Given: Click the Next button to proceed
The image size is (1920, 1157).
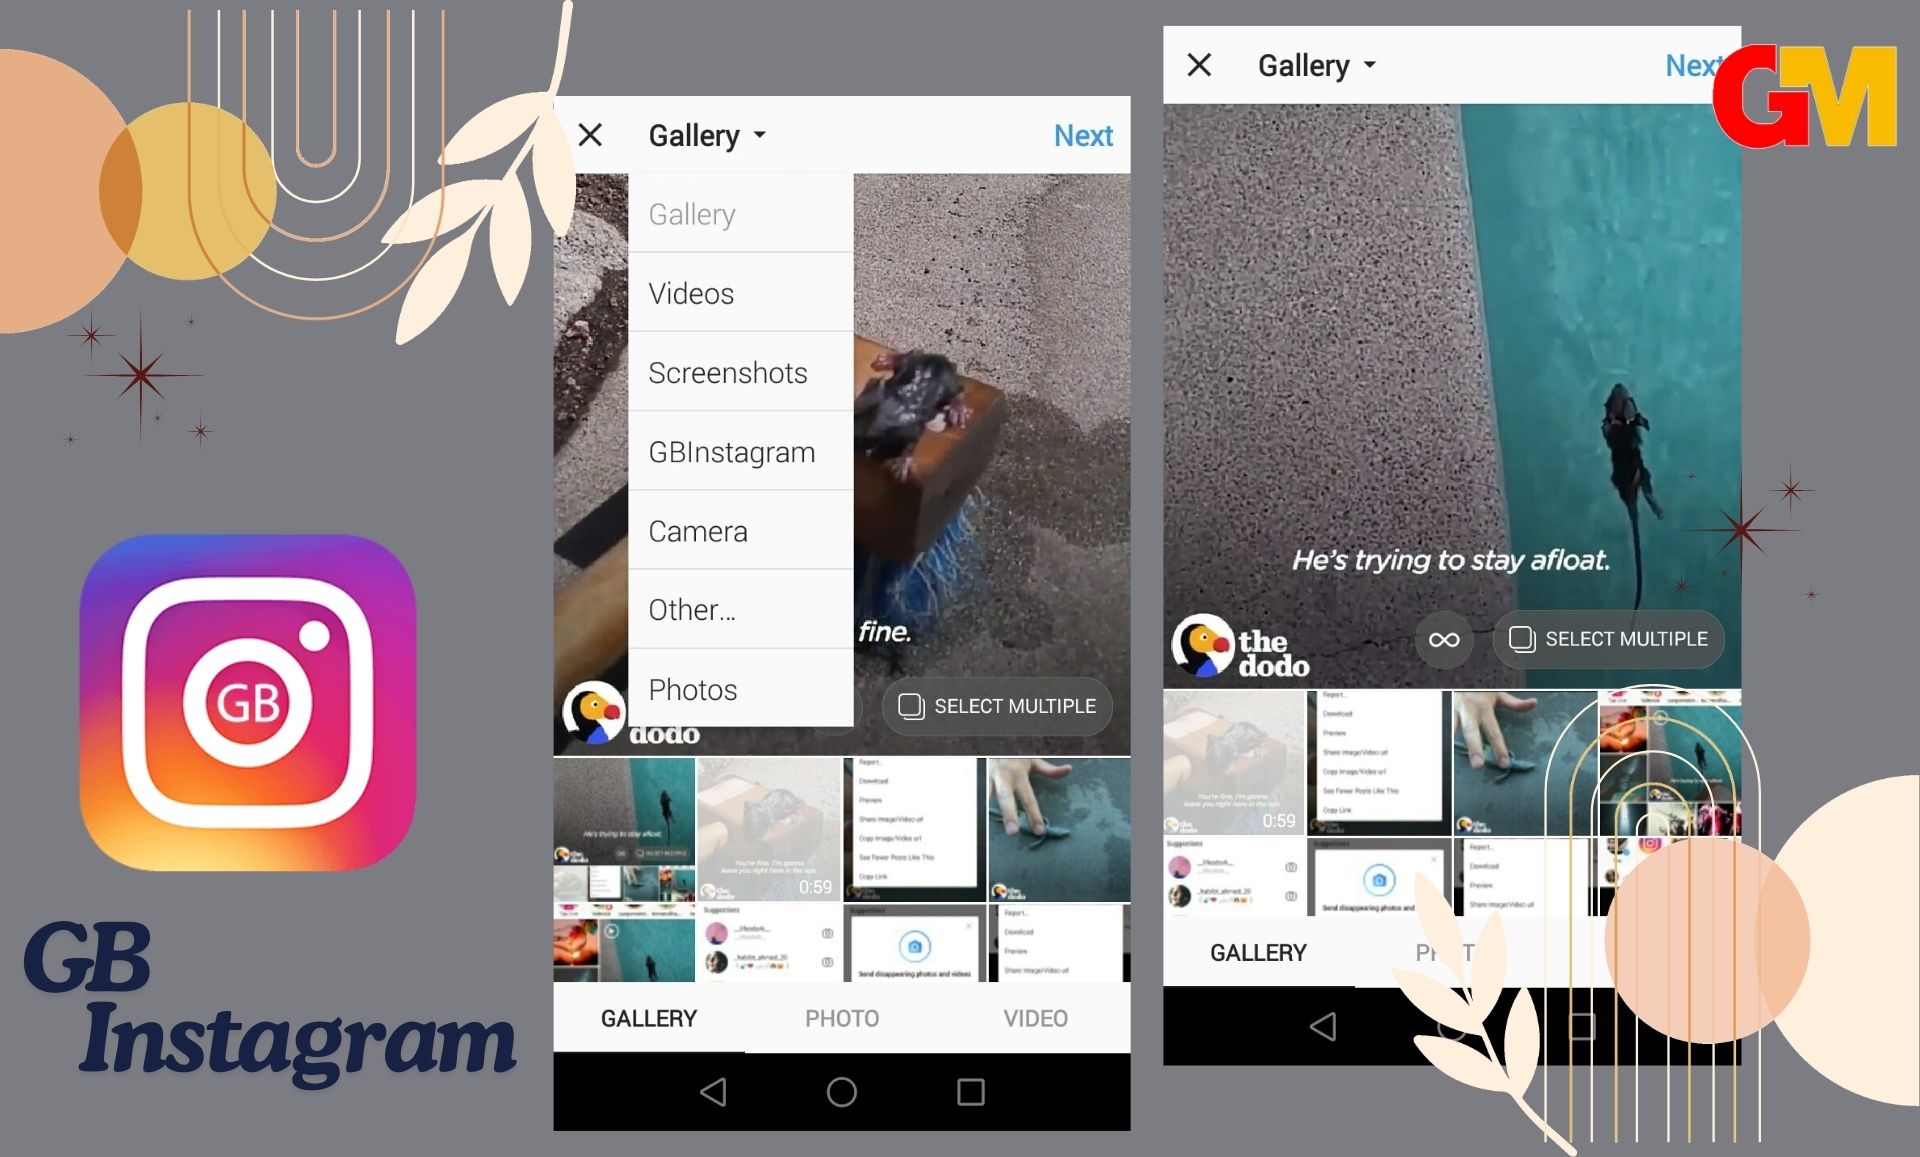Looking at the screenshot, I should pyautogui.click(x=1083, y=134).
